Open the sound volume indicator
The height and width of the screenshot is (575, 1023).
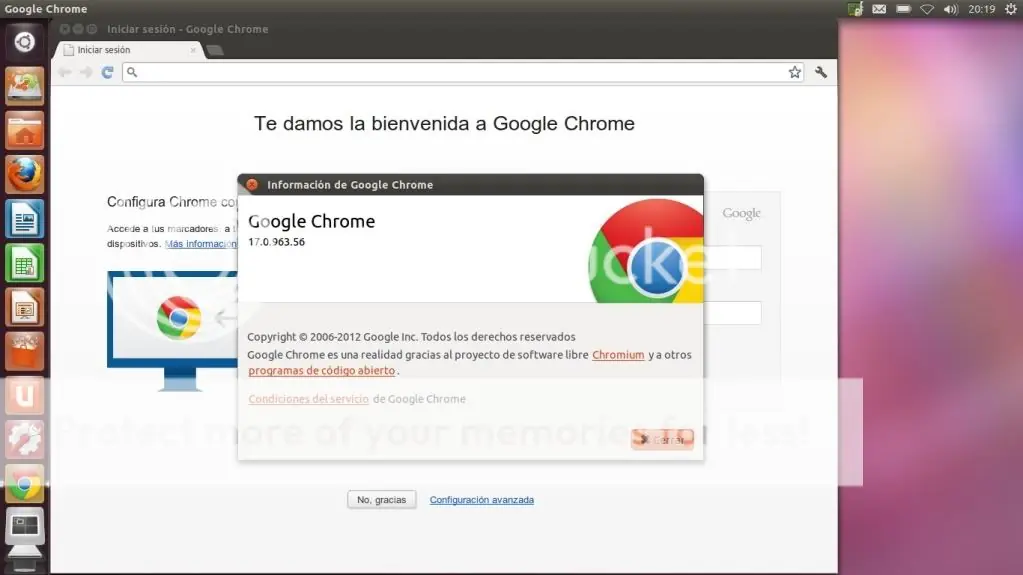(x=951, y=9)
